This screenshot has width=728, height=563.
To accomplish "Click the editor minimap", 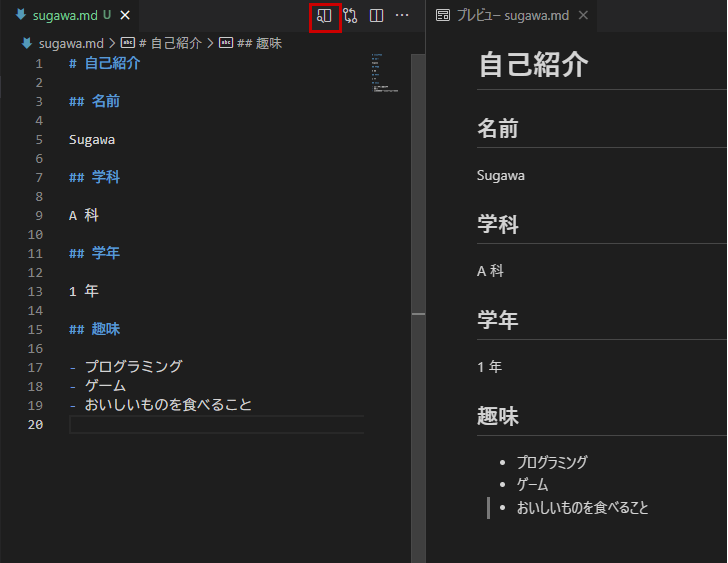I will pos(386,75).
